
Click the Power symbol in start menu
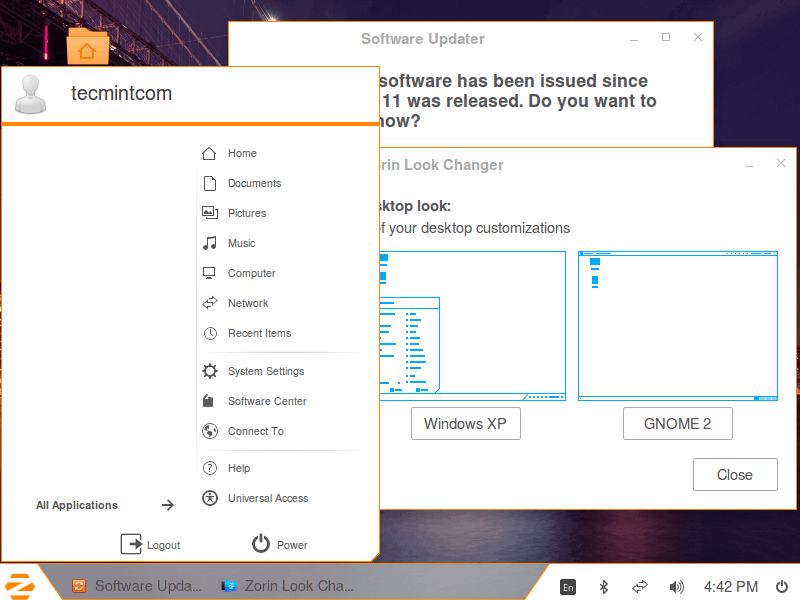click(261, 544)
